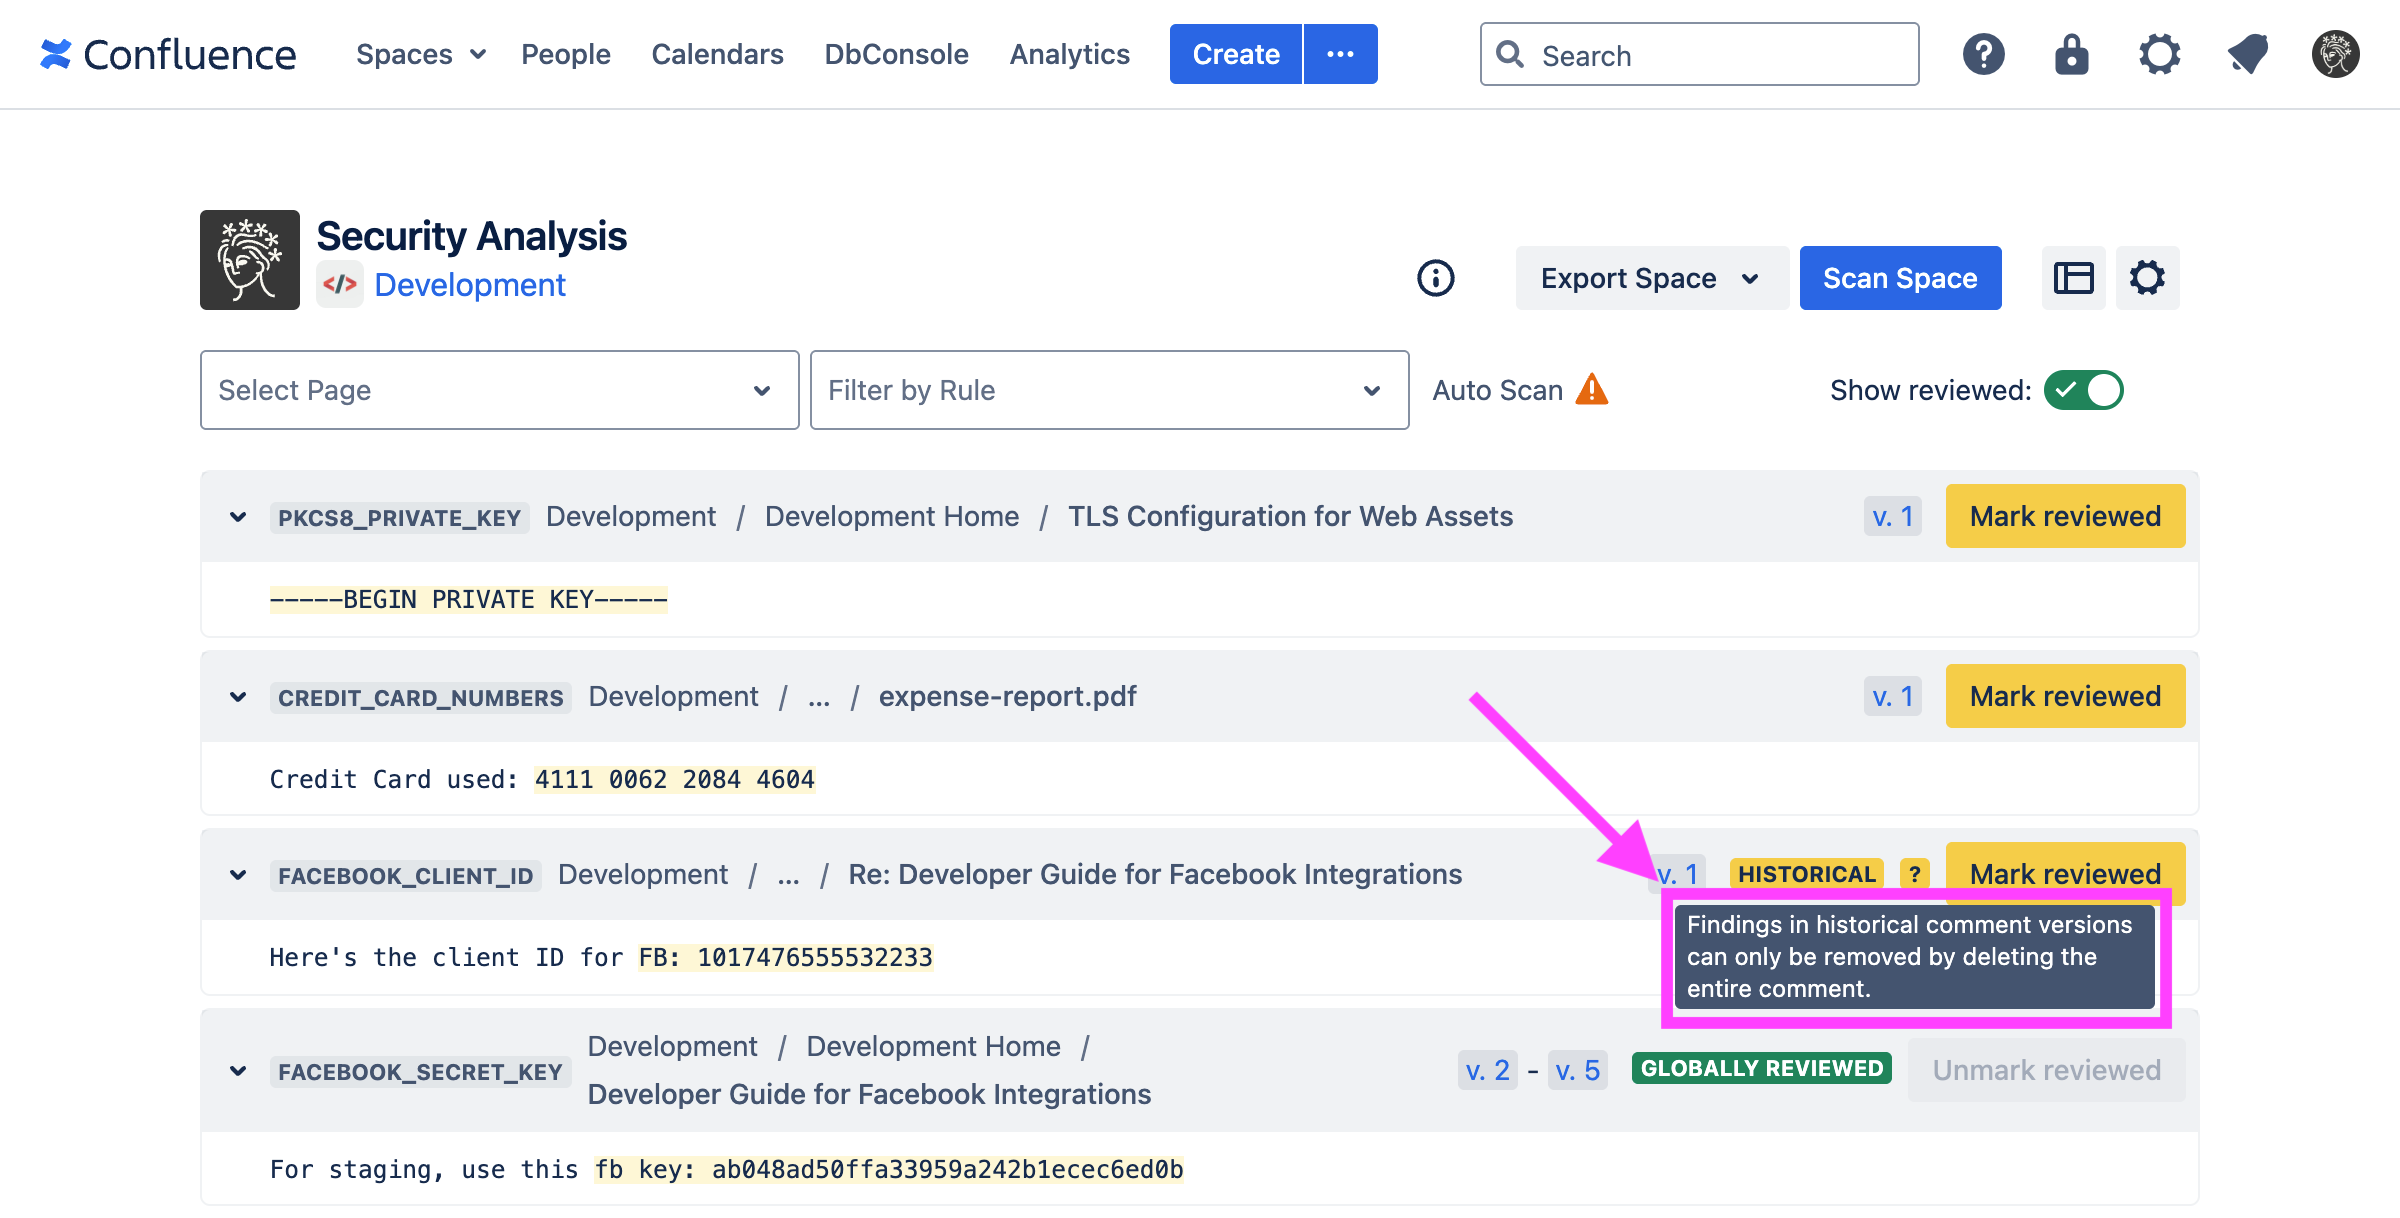The image size is (2400, 1218).
Task: Go to the Analytics menu item
Action: click(x=1069, y=54)
